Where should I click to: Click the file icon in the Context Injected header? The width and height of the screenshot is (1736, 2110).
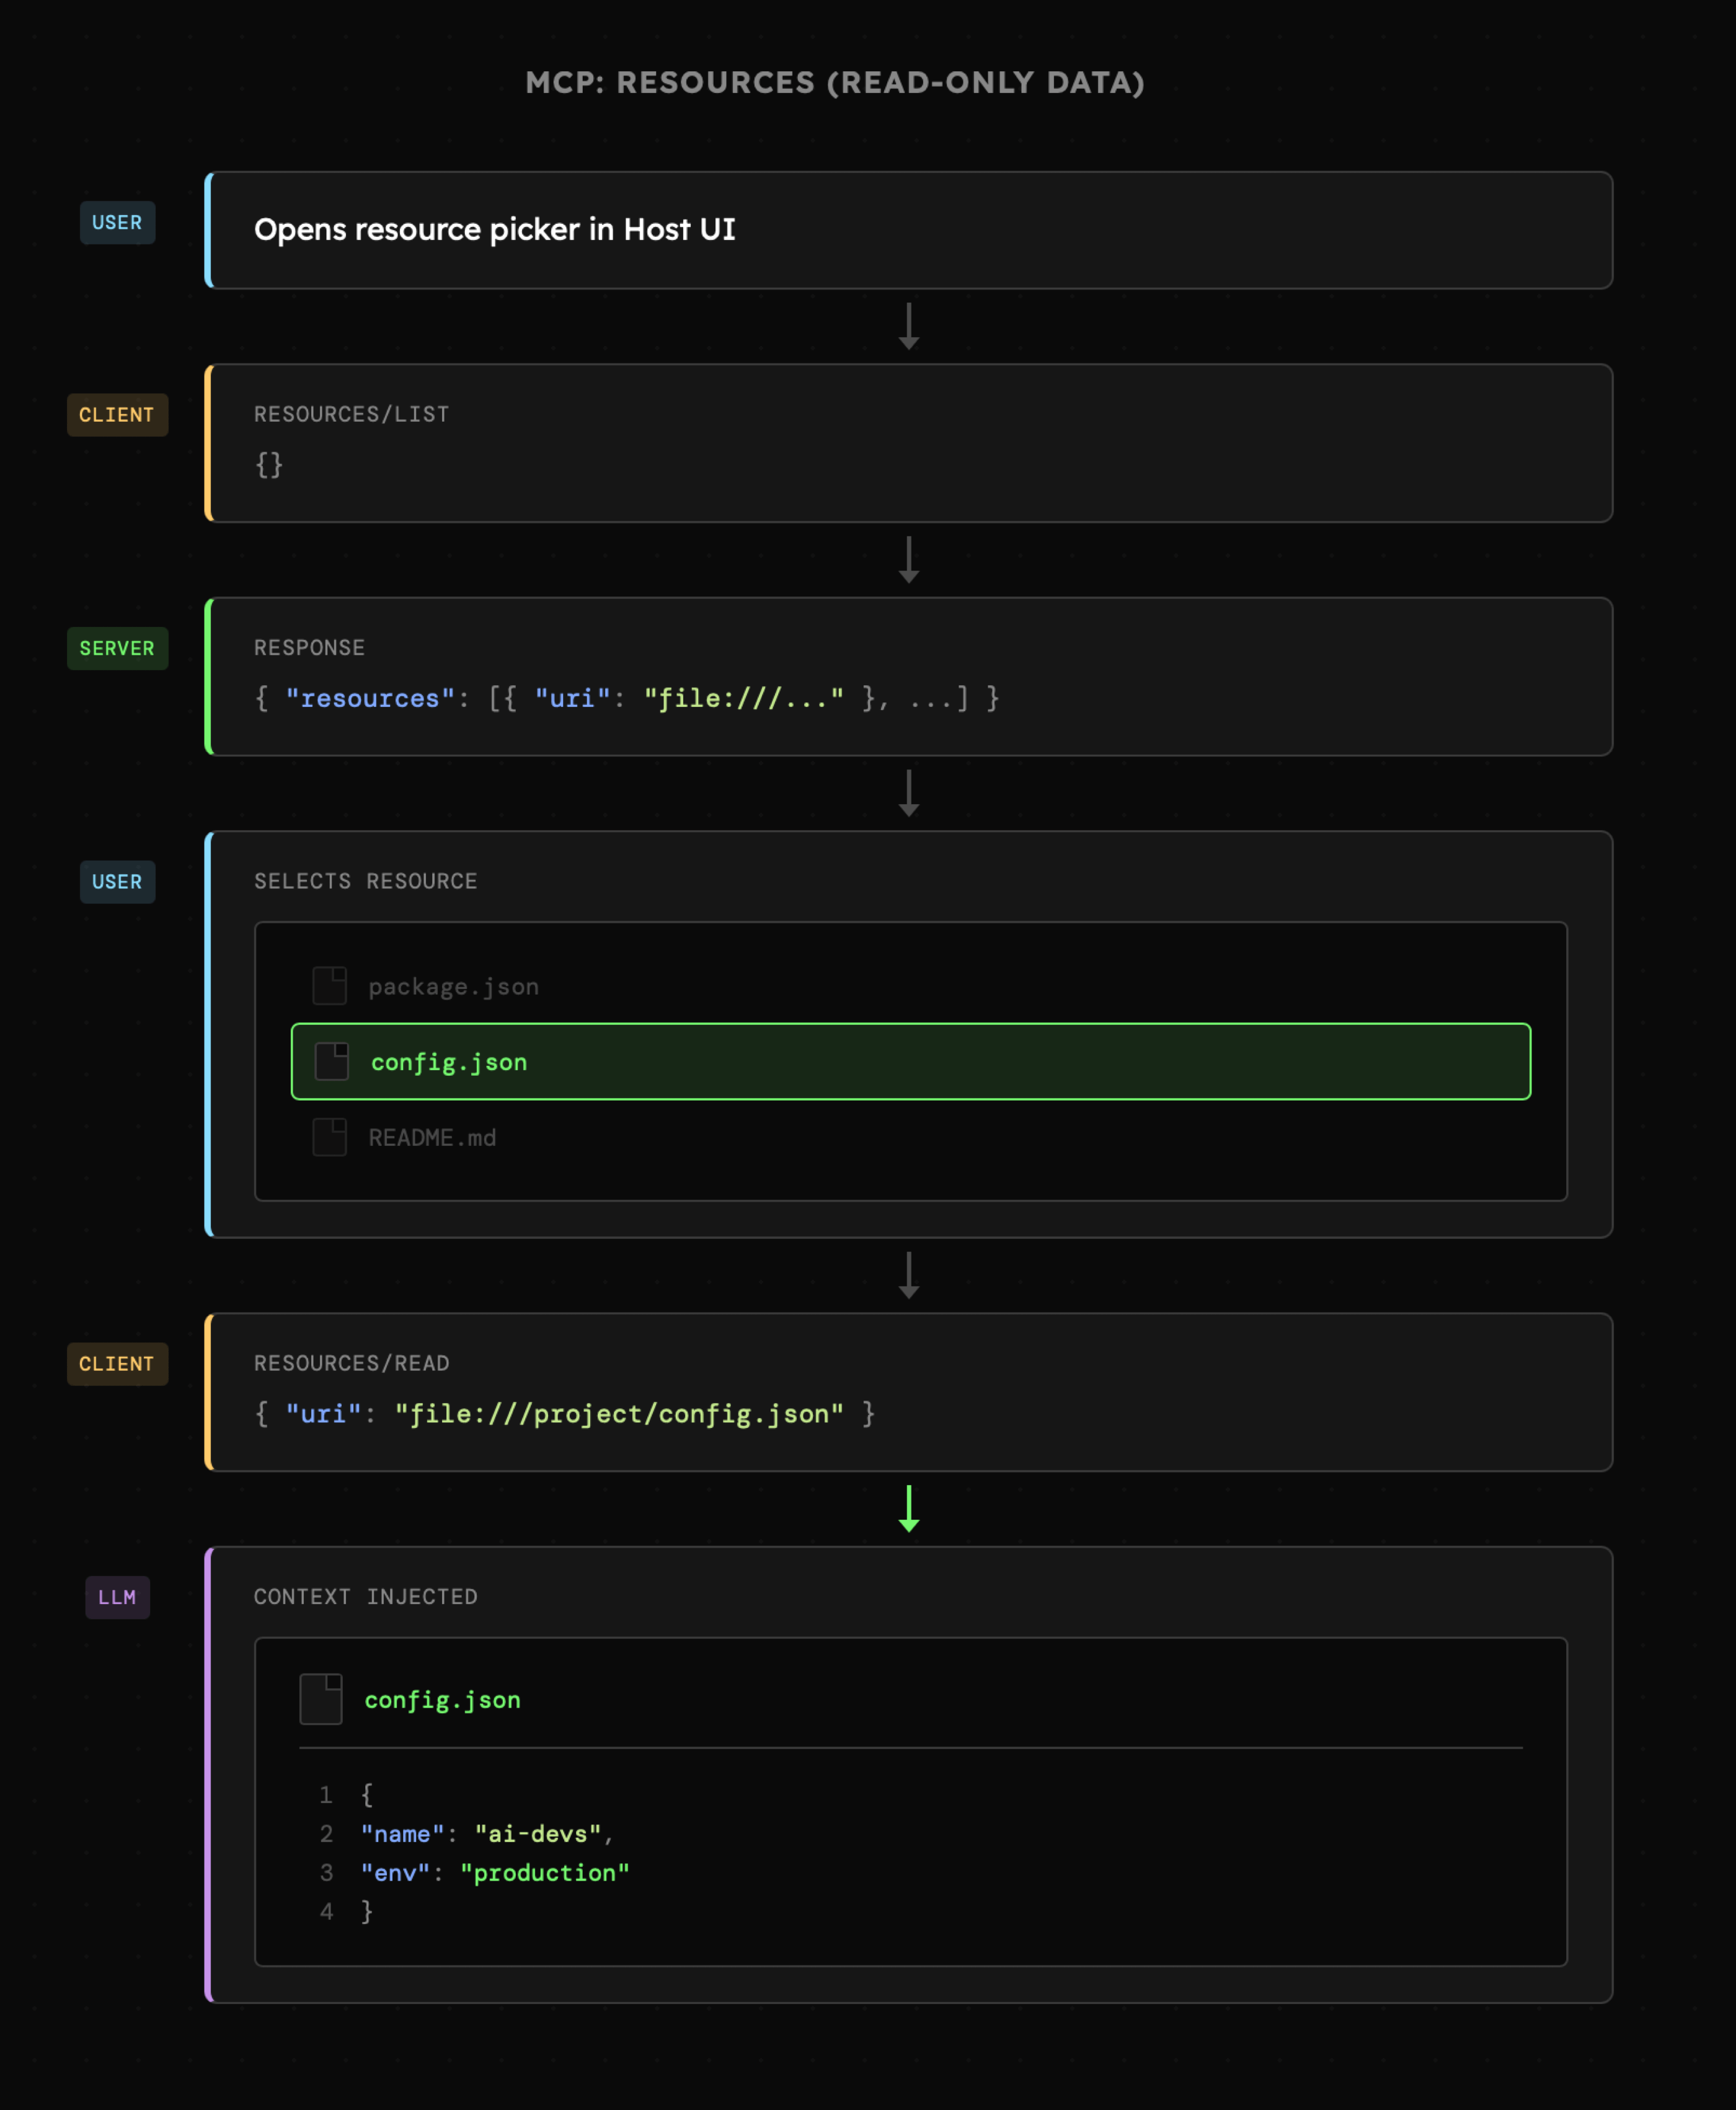tap(321, 1699)
